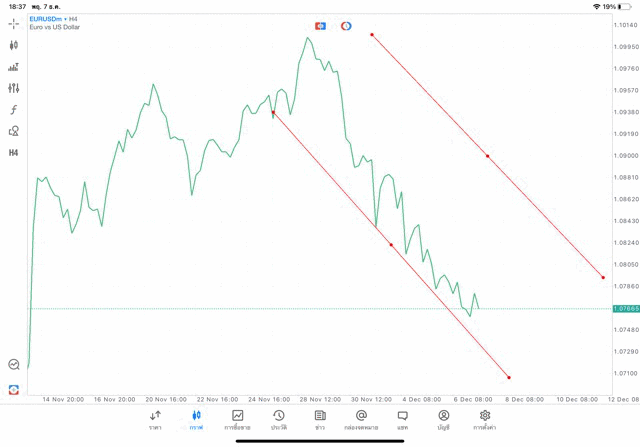Image resolution: width=640 pixels, height=447 pixels.
Task: Open the การซื้อขาย trade tab
Action: tap(238, 419)
